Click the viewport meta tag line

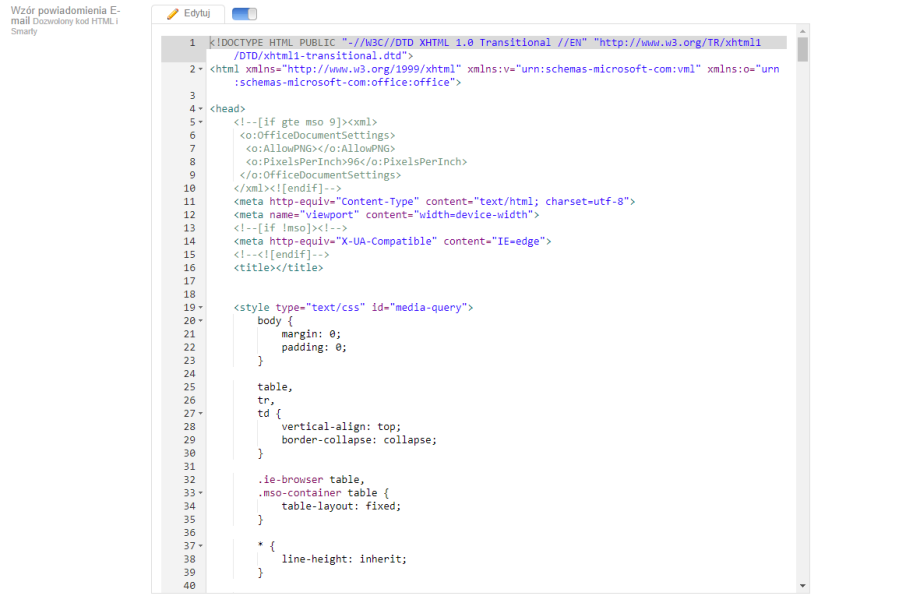[386, 215]
